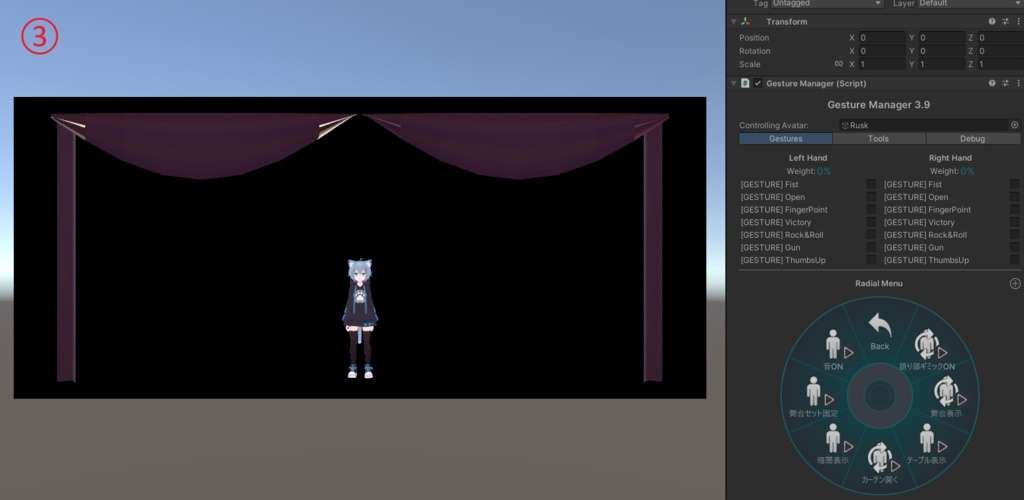Click the Left Hand Weight 0% value
Image resolution: width=1024 pixels, height=500 pixels.
(824, 171)
